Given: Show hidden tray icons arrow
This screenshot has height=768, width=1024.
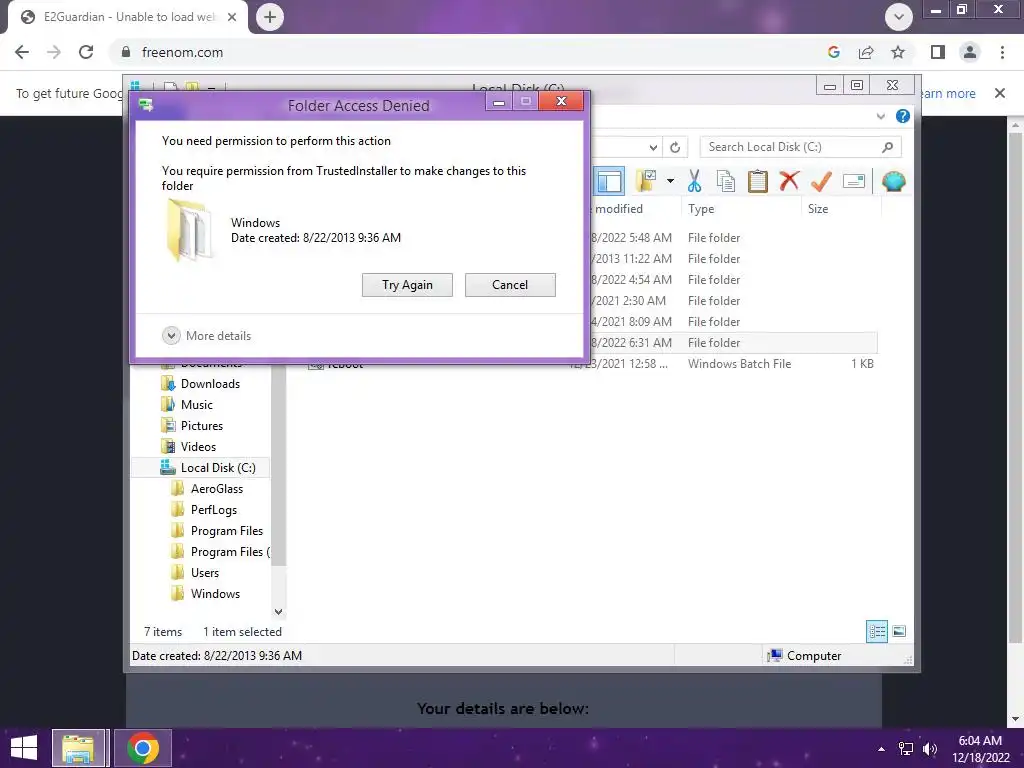Looking at the screenshot, I should point(882,749).
